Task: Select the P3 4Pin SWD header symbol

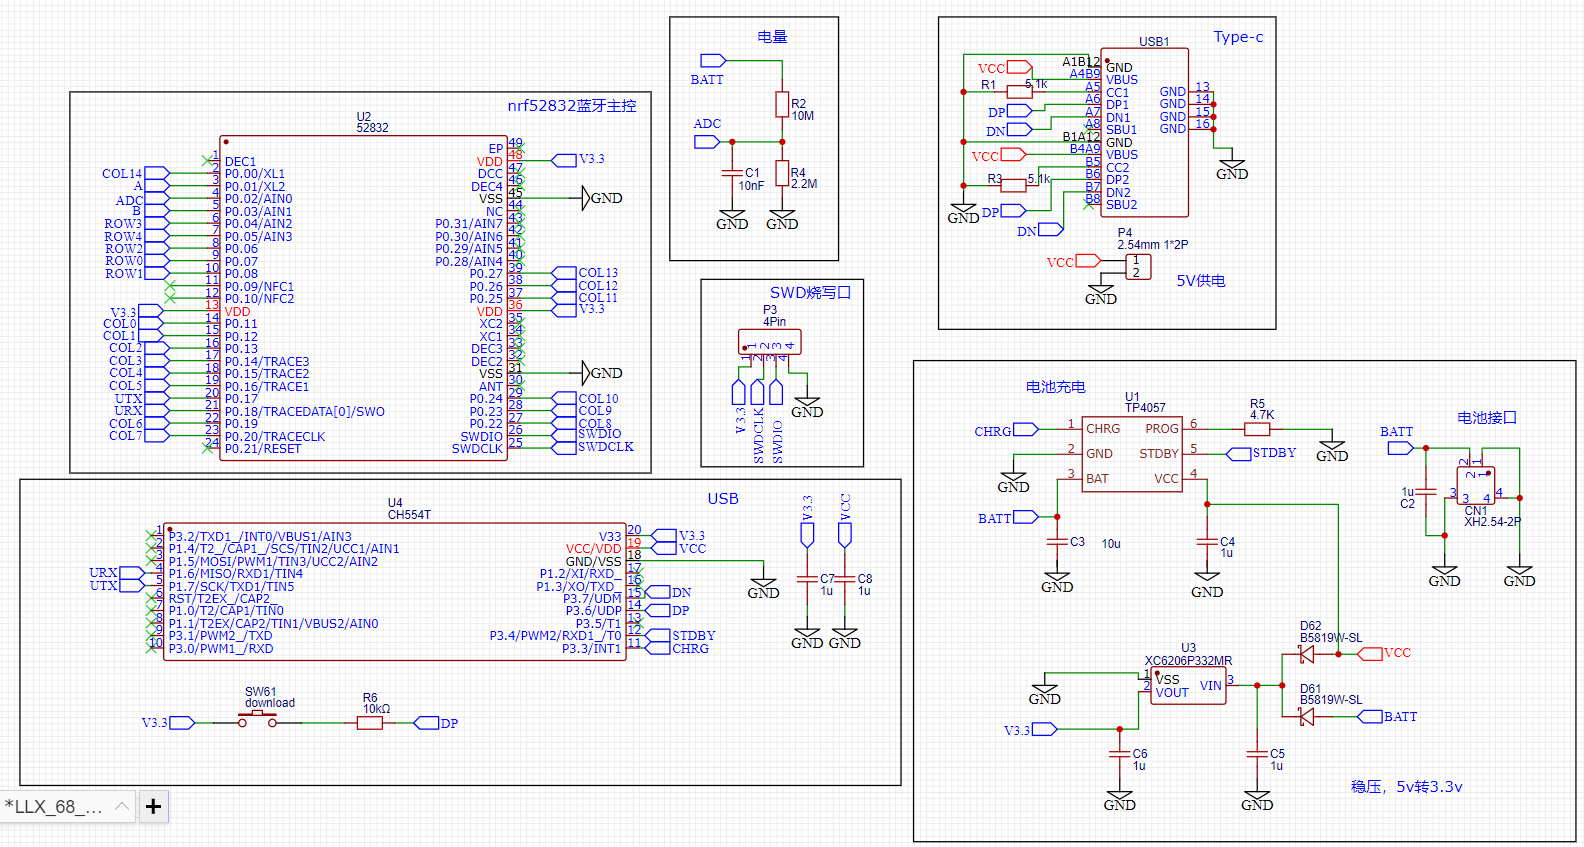Action: (x=769, y=342)
